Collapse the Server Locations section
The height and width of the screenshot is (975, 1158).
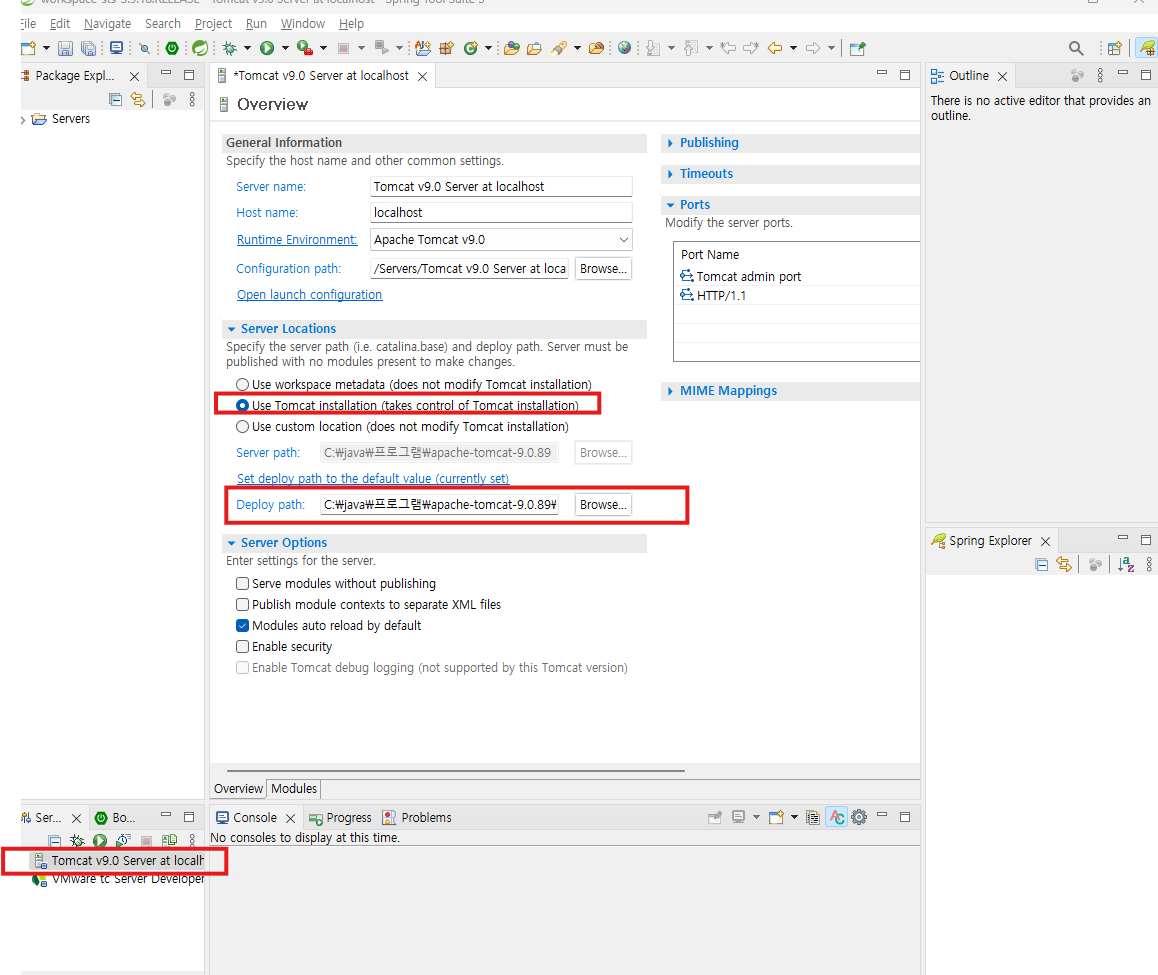[231, 329]
